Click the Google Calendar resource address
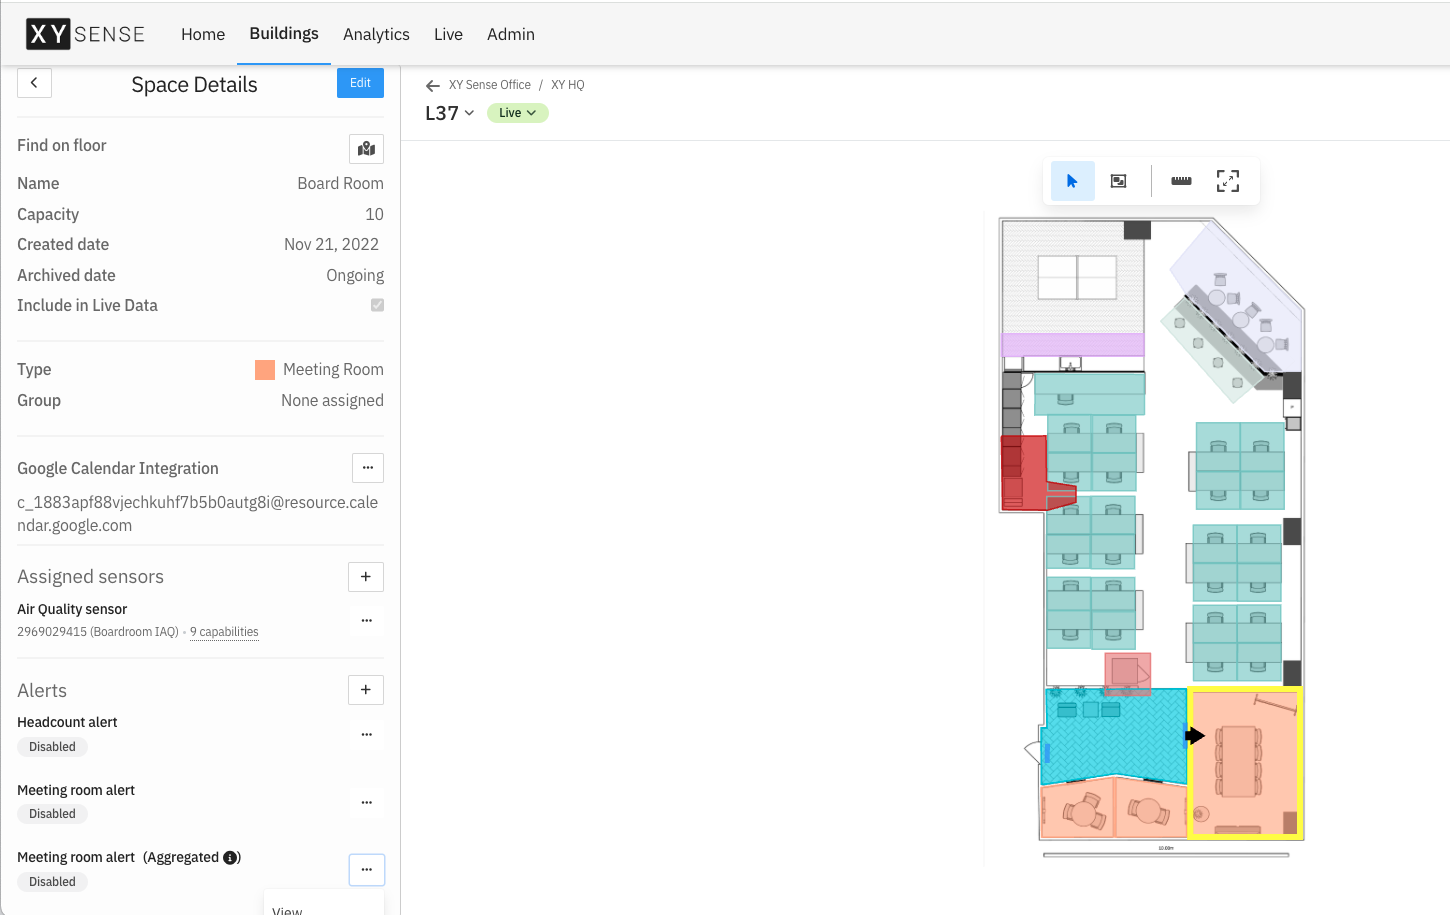This screenshot has width=1450, height=915. [x=198, y=514]
